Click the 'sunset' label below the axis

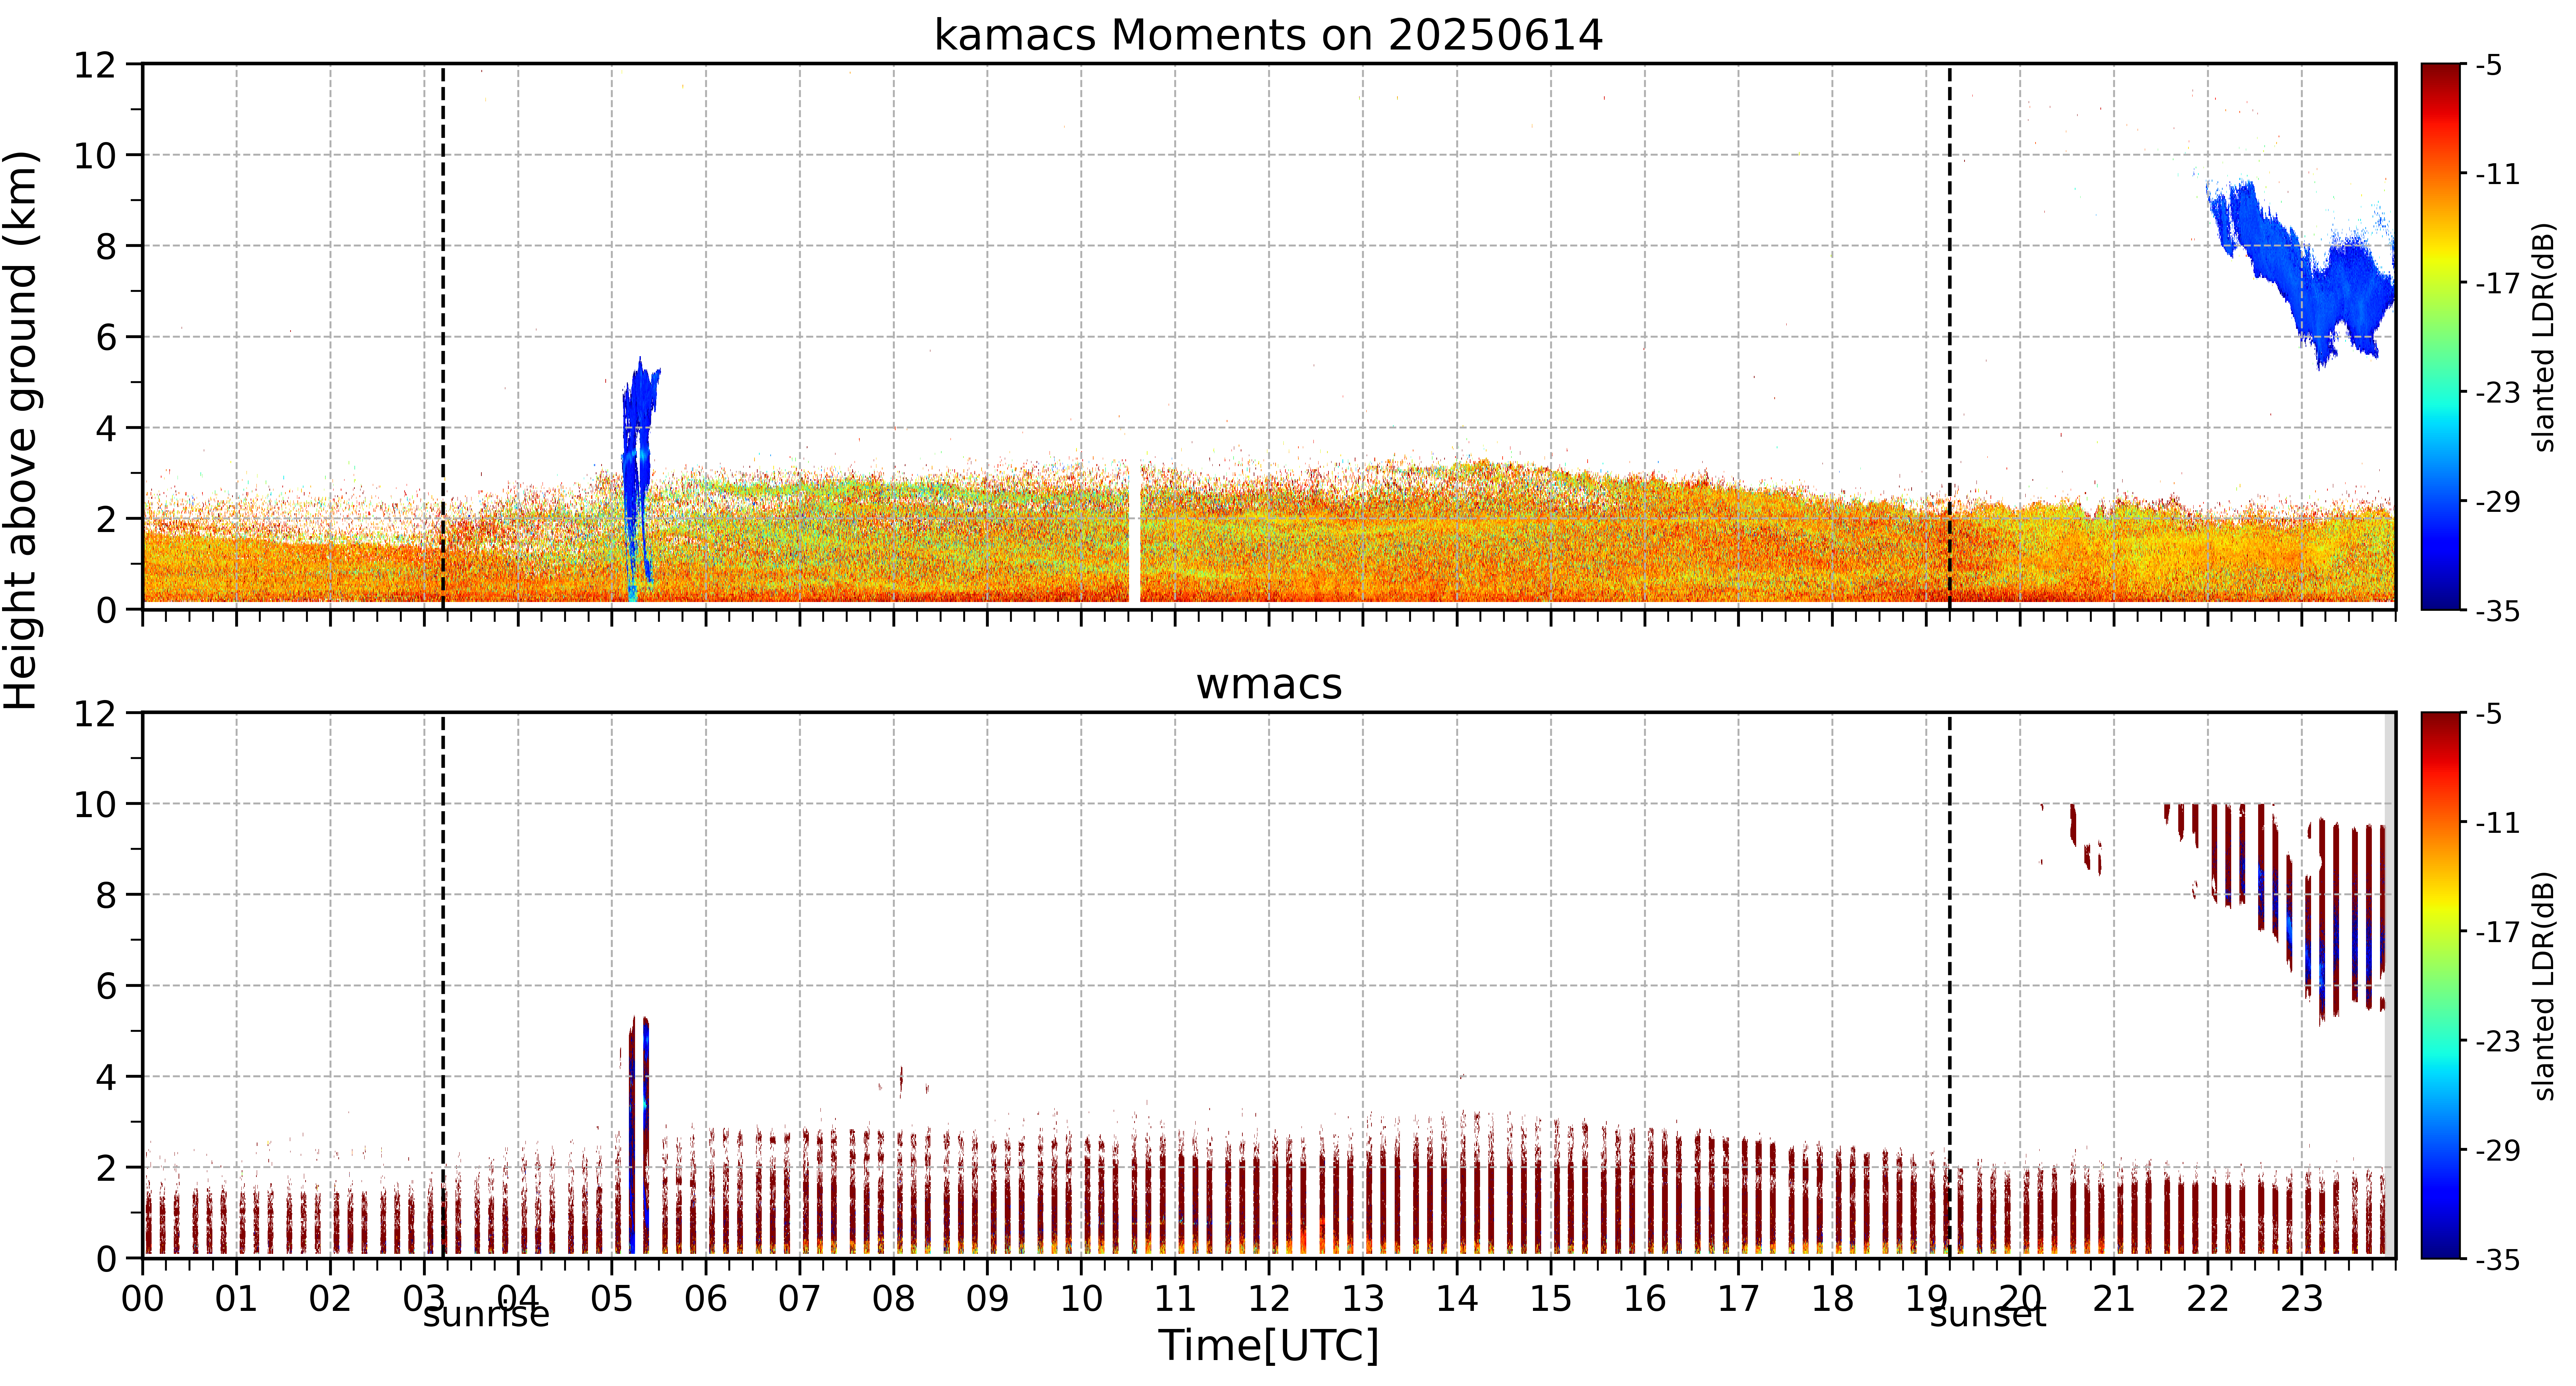click(1988, 1315)
